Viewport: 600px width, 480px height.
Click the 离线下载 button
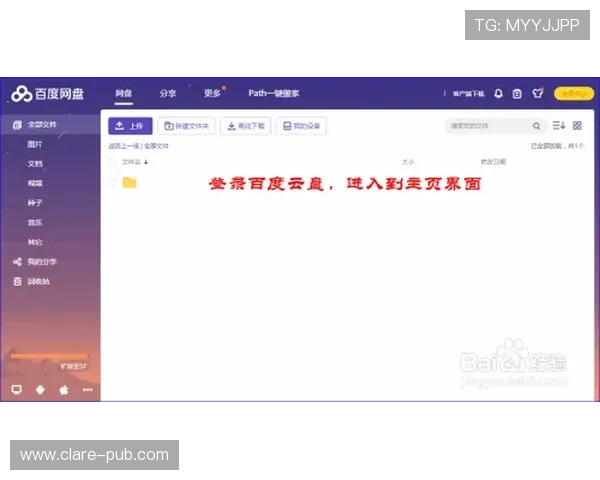pos(246,126)
